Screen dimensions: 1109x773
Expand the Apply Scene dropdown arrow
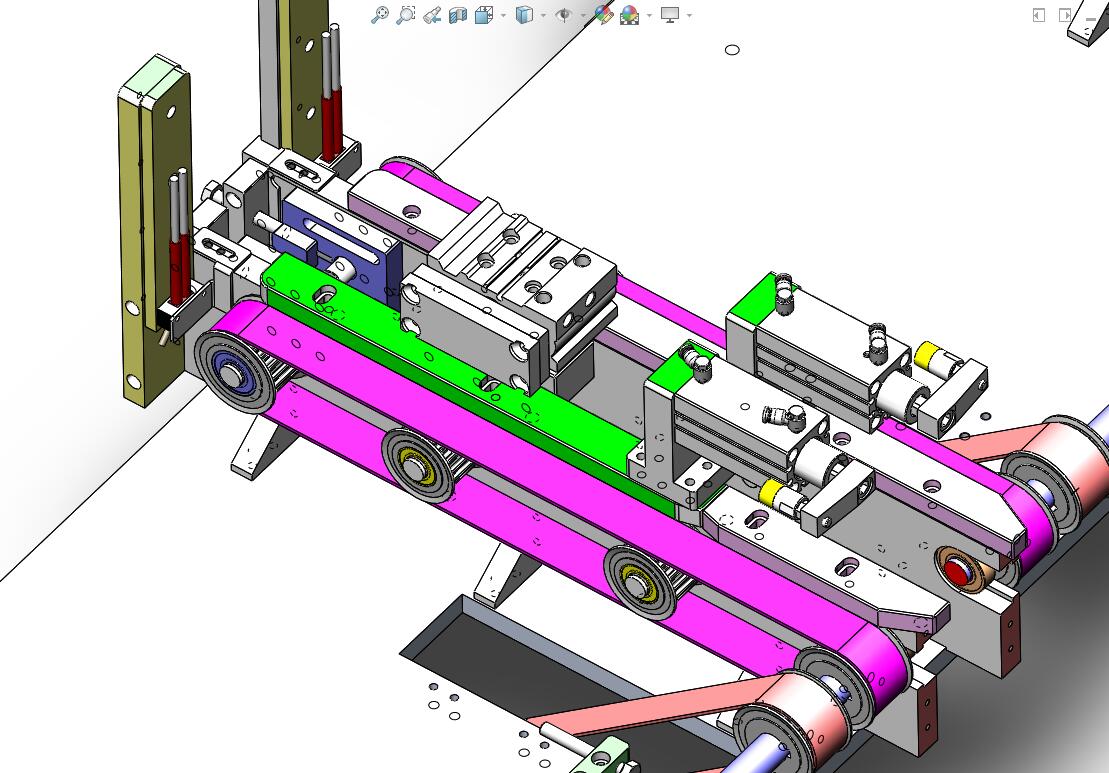point(649,16)
